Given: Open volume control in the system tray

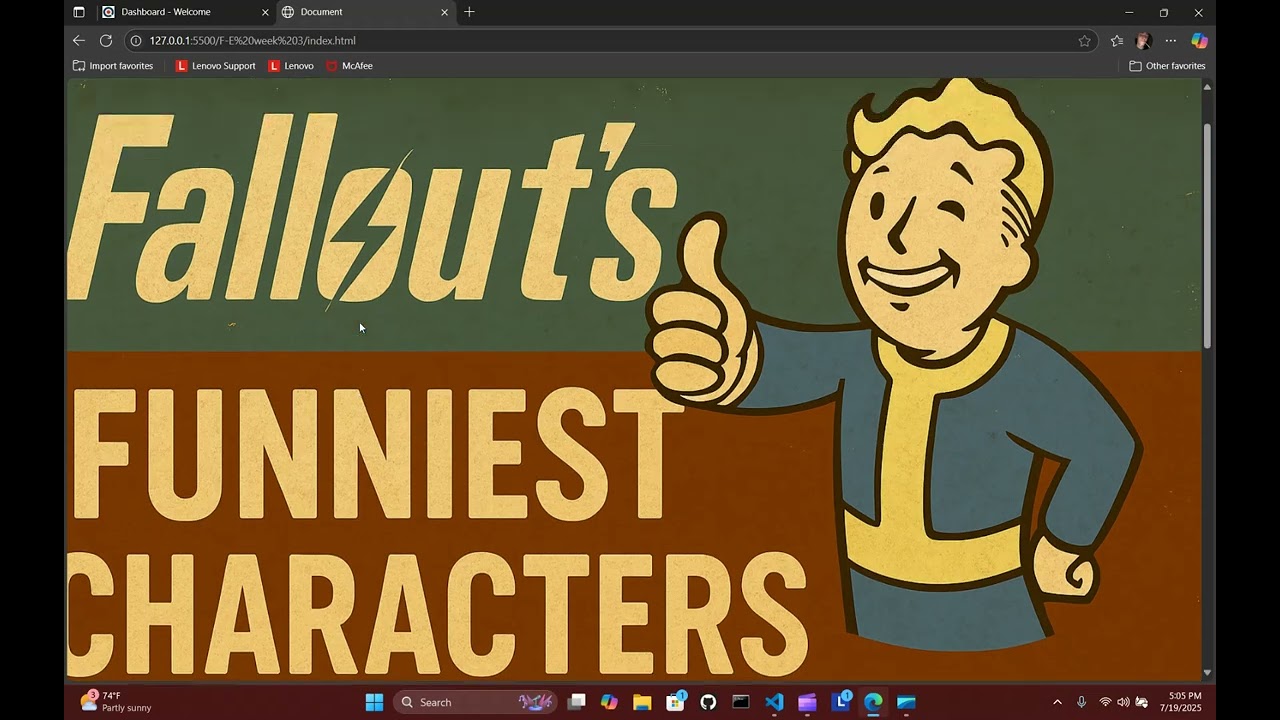Looking at the screenshot, I should click(1123, 702).
